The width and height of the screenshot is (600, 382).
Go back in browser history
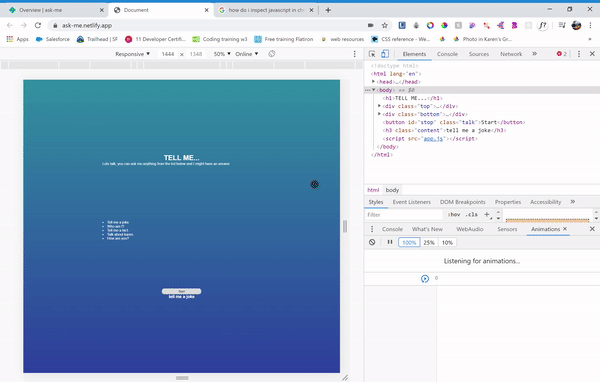tap(10, 25)
